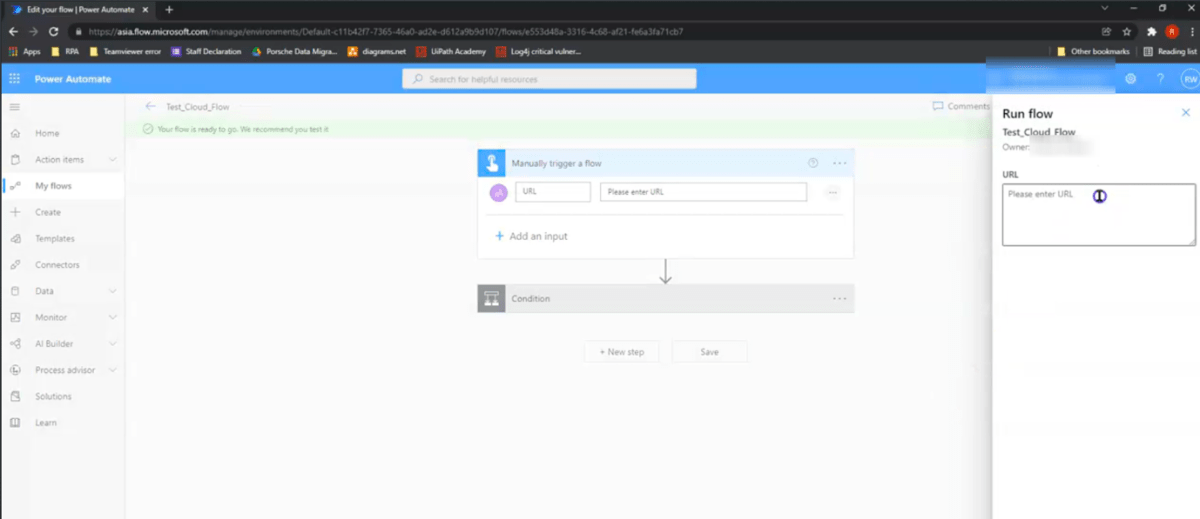Expand the Condition action card
Viewport: 1200px width, 519px height.
tap(666, 298)
